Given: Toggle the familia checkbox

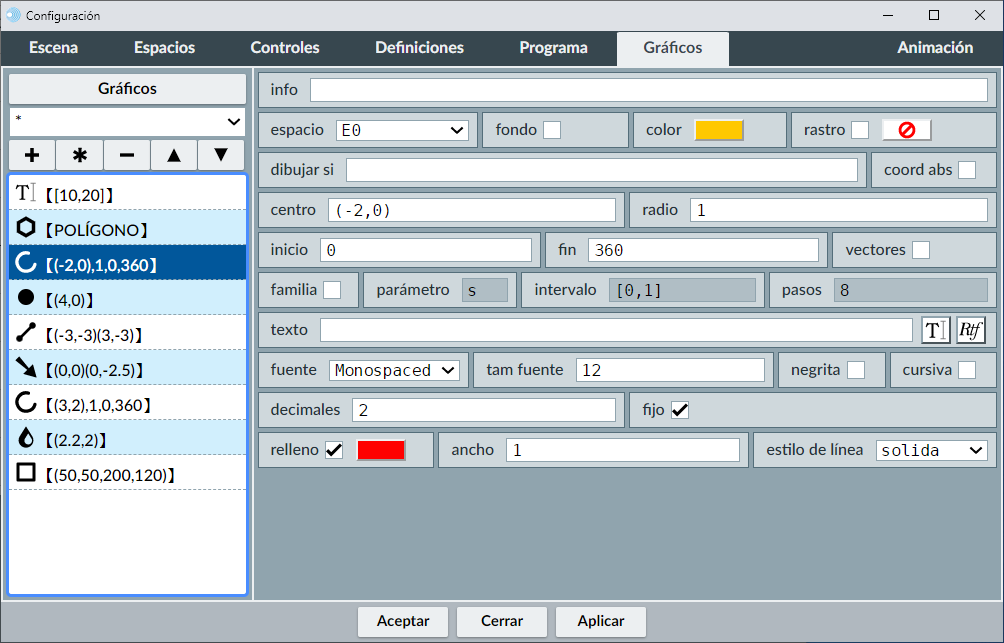Looking at the screenshot, I should [x=331, y=290].
